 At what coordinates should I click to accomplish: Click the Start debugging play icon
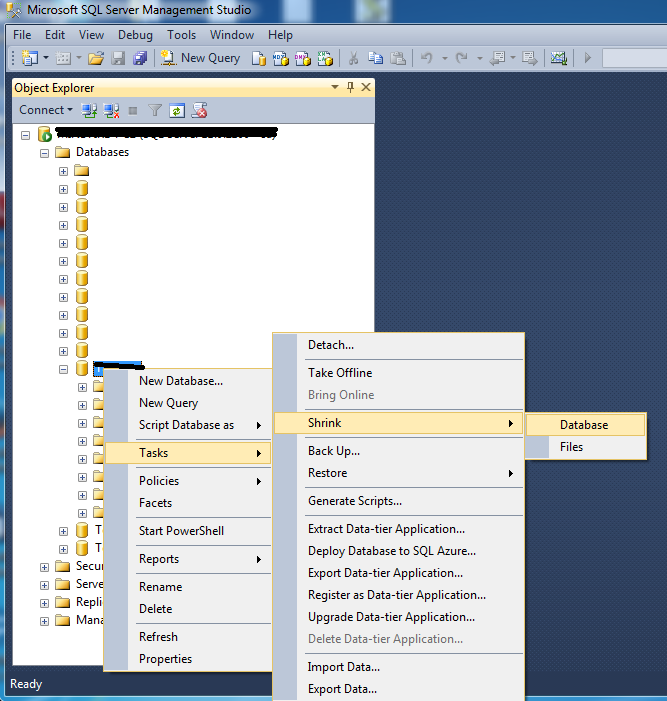pos(587,58)
